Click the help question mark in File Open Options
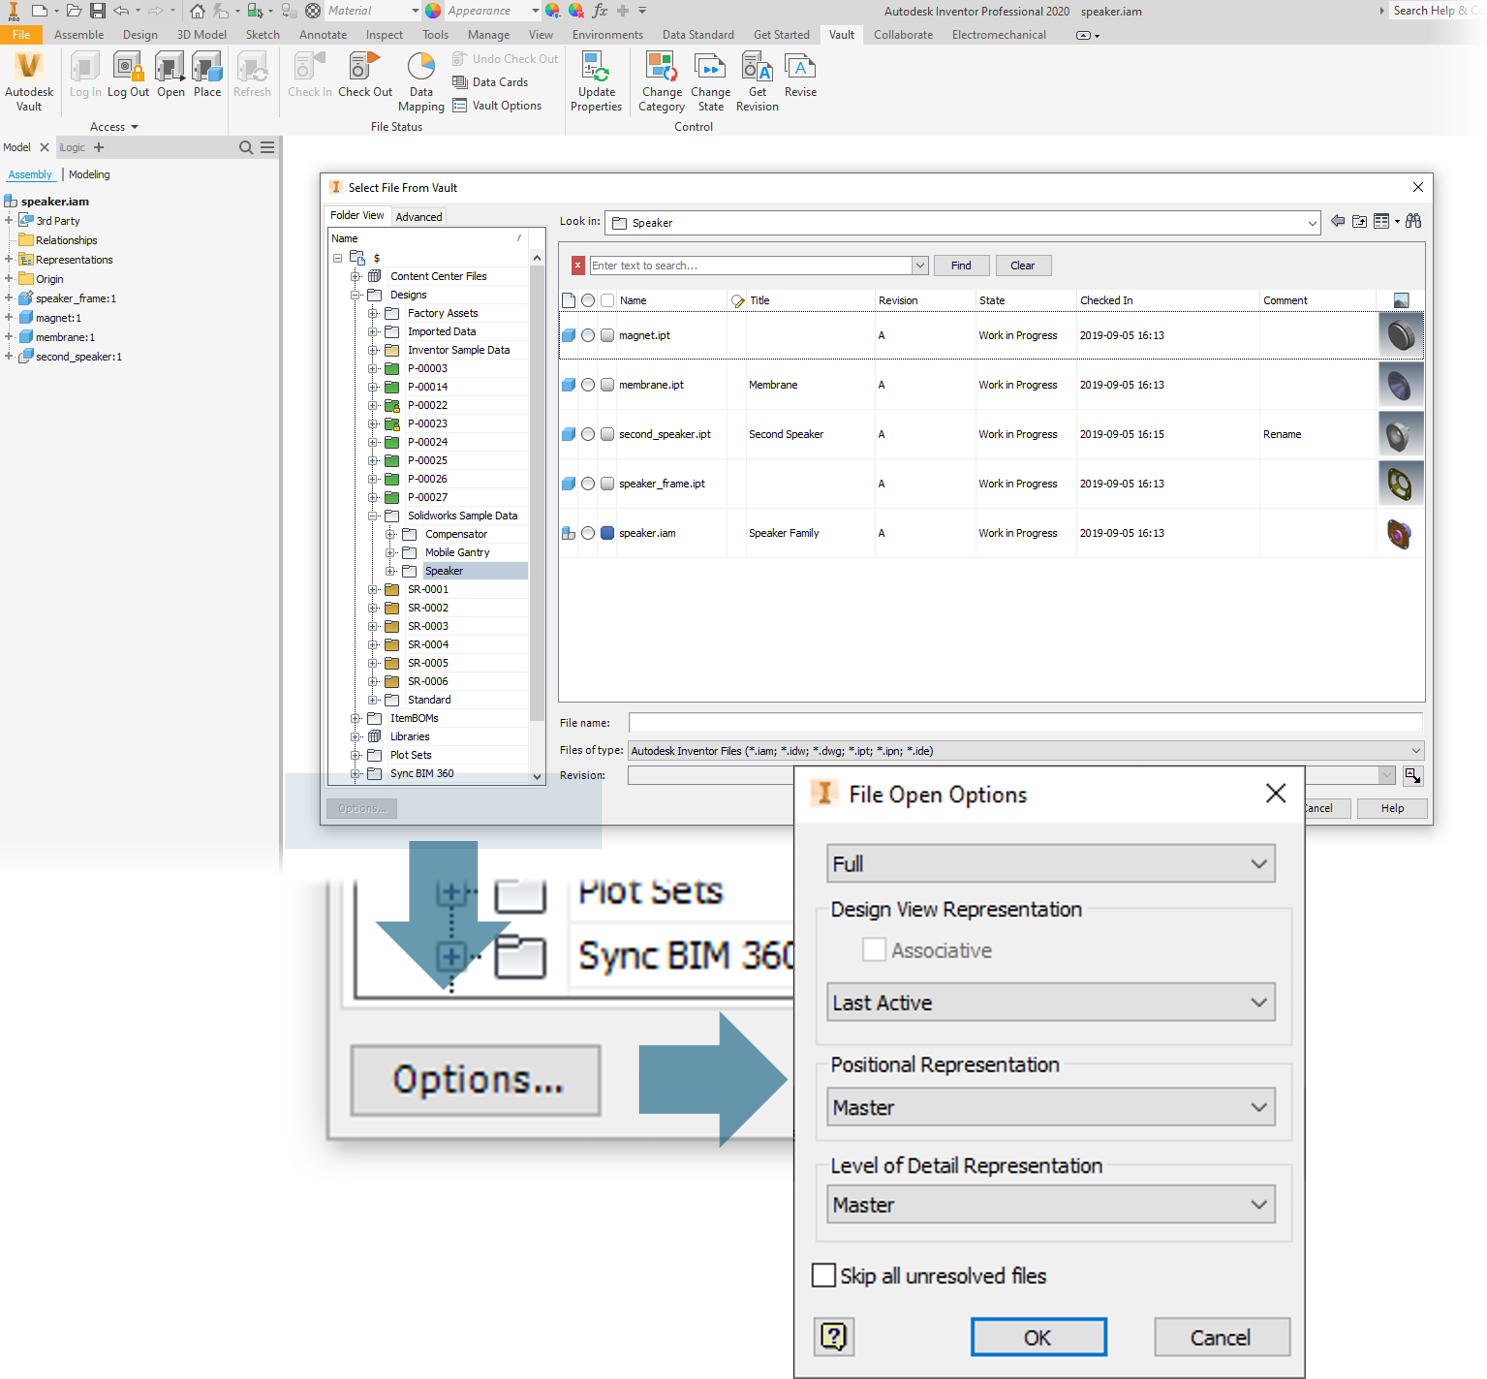This screenshot has width=1487, height=1379. [x=834, y=1336]
